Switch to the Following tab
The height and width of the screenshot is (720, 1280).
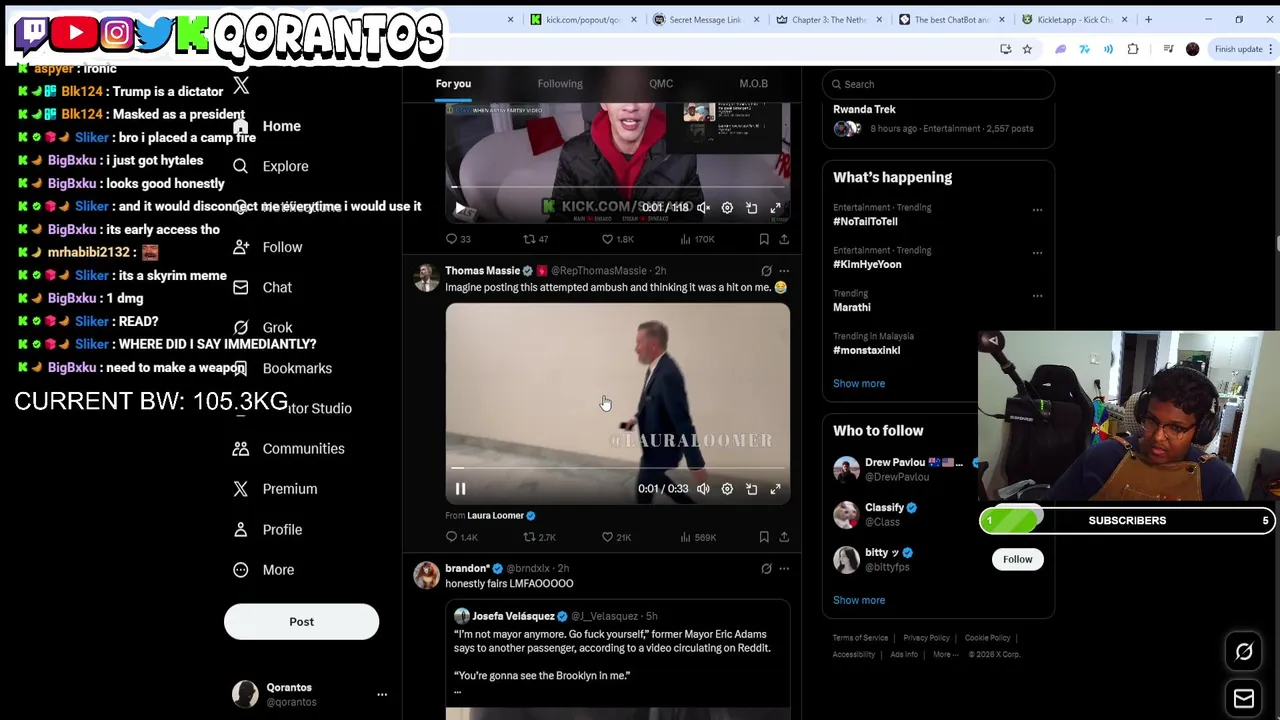tap(560, 84)
